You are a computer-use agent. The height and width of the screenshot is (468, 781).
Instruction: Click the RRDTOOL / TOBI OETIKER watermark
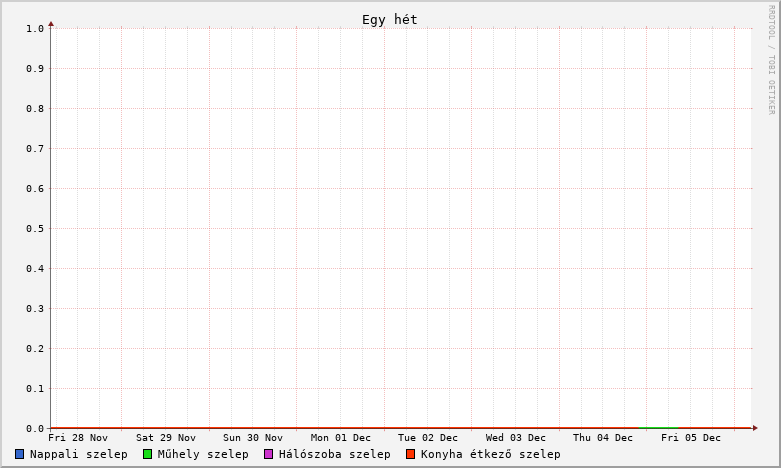[x=771, y=60]
